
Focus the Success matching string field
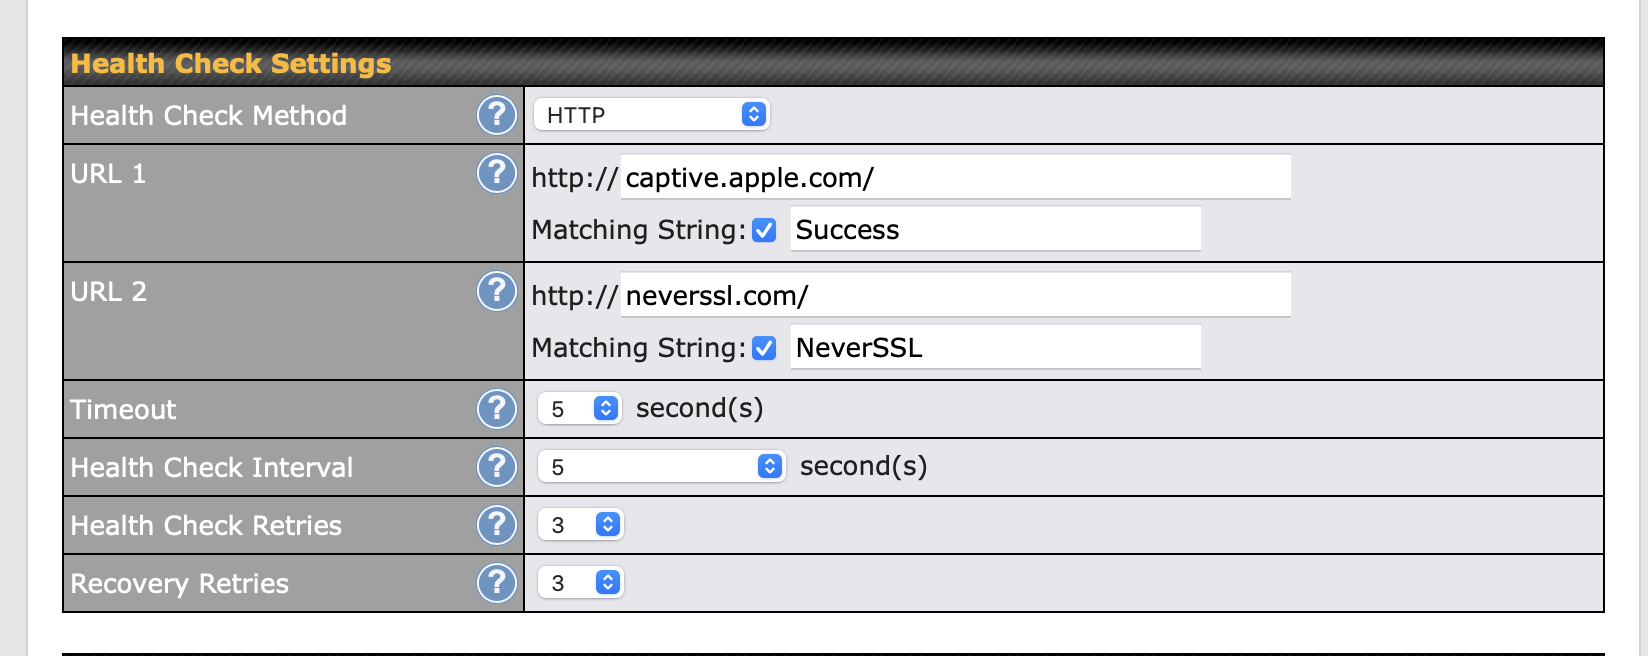[x=996, y=230]
